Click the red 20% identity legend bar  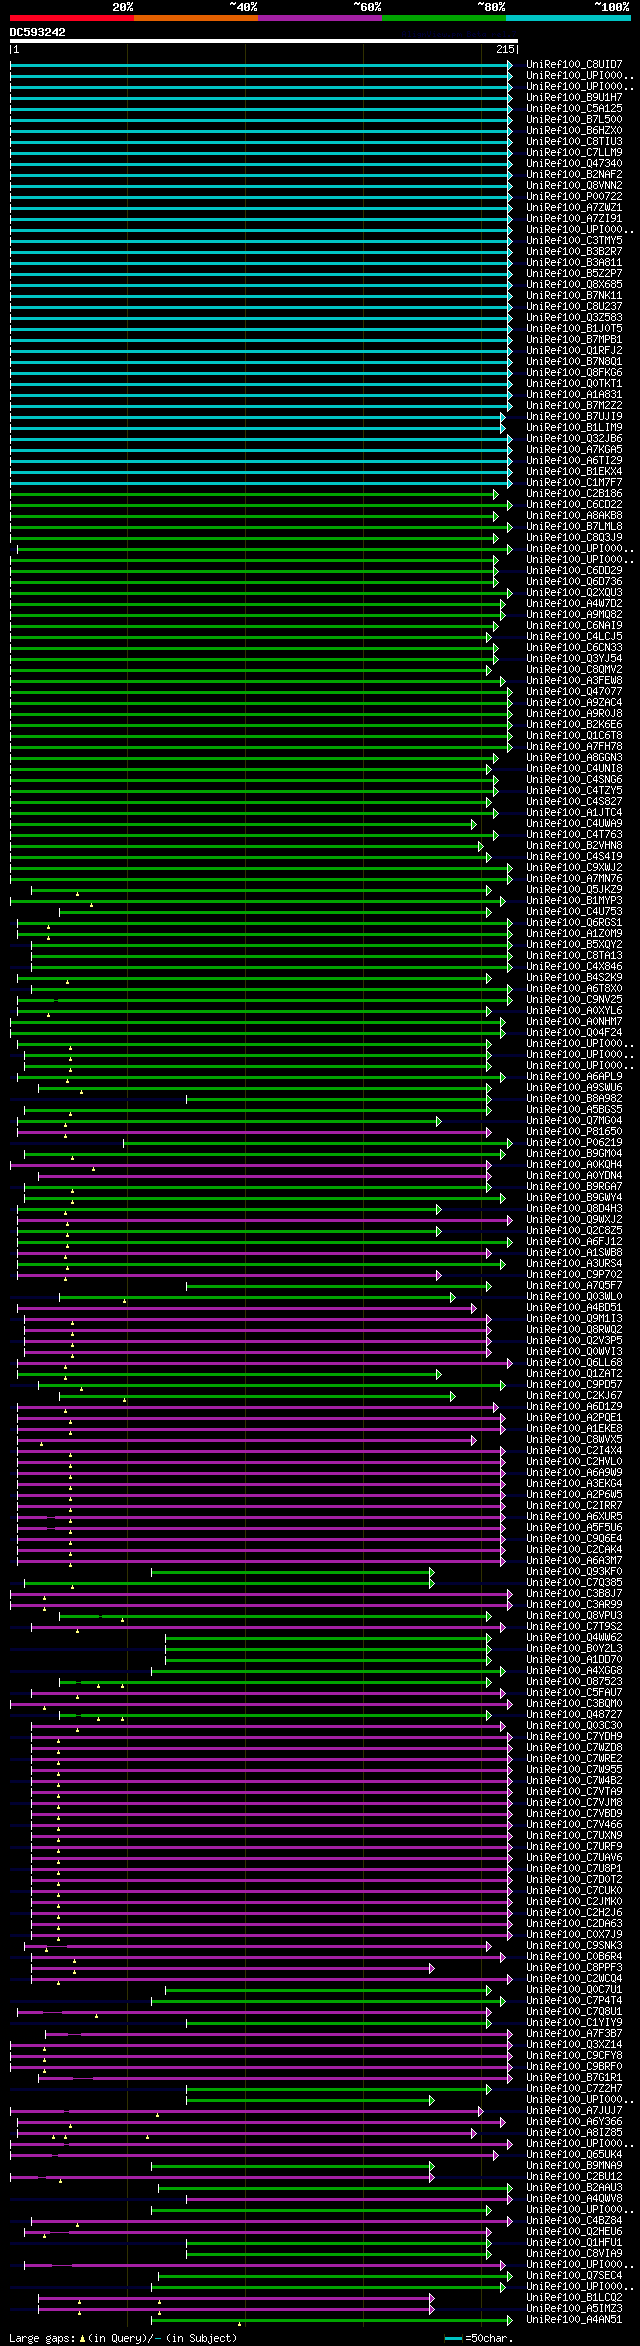72,18
